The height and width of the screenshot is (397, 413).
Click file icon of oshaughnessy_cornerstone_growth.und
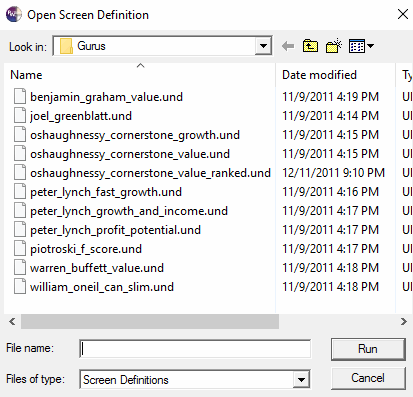click(x=20, y=135)
